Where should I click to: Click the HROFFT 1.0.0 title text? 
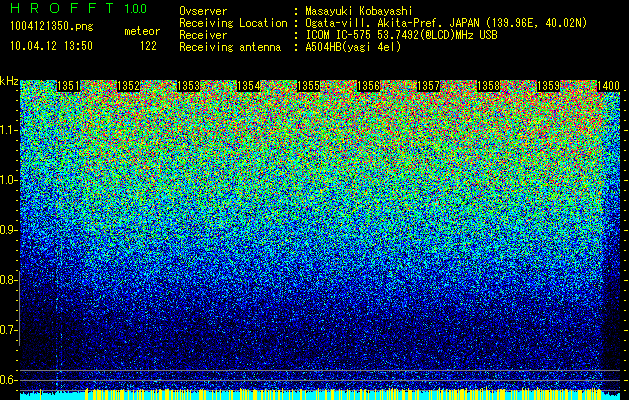pos(79,8)
